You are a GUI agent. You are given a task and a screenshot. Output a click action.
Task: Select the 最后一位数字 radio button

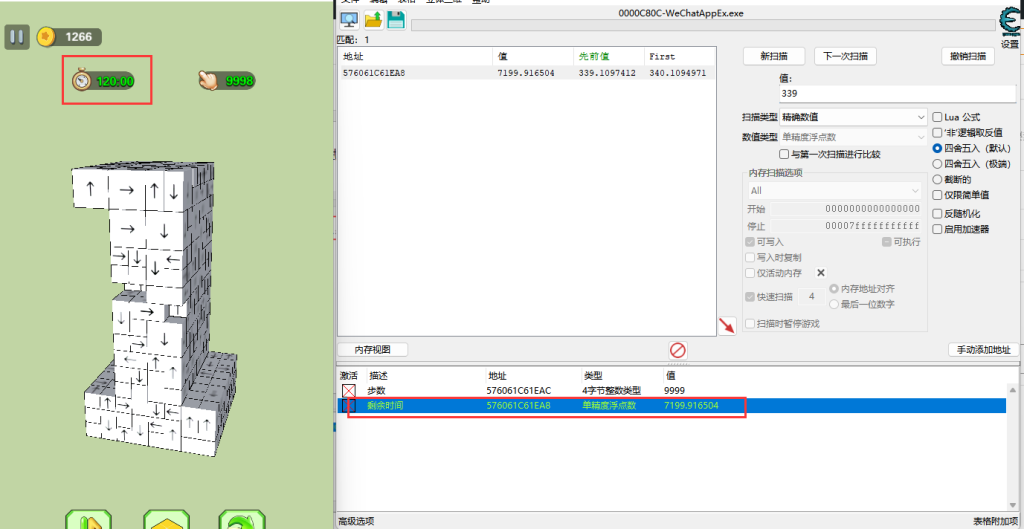[x=834, y=304]
